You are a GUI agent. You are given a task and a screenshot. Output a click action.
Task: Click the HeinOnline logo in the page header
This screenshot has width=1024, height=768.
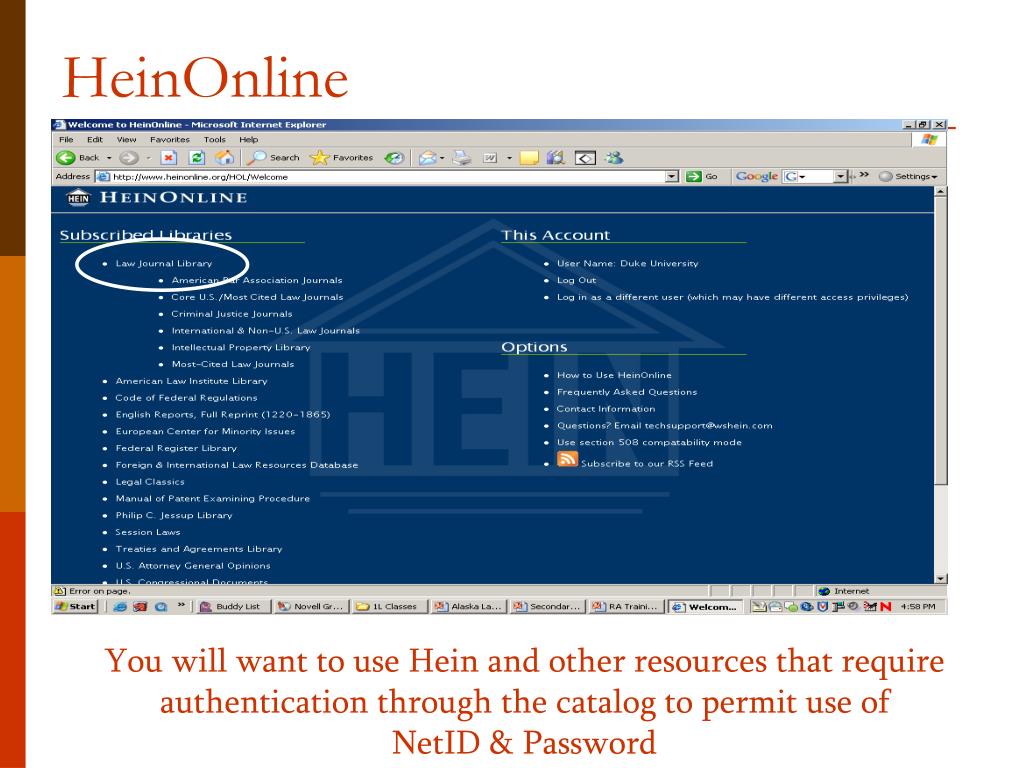click(157, 197)
